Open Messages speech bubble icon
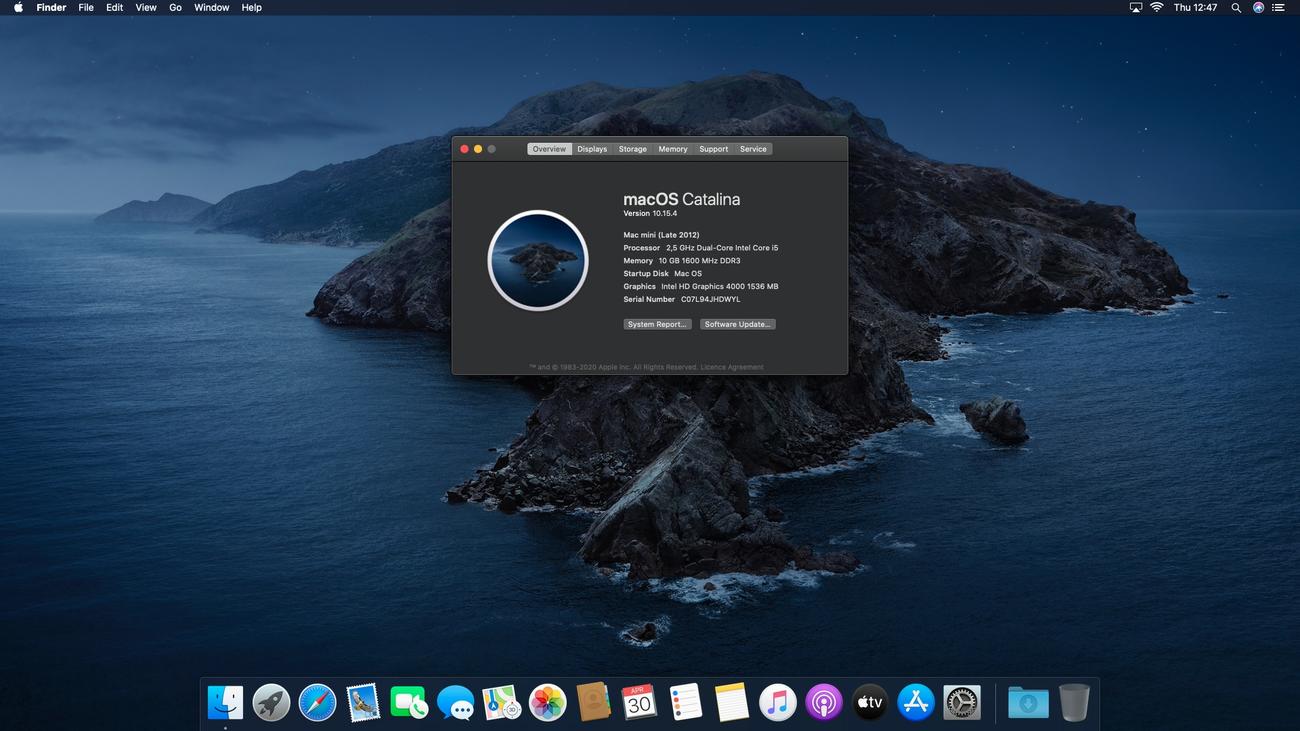 [x=456, y=703]
